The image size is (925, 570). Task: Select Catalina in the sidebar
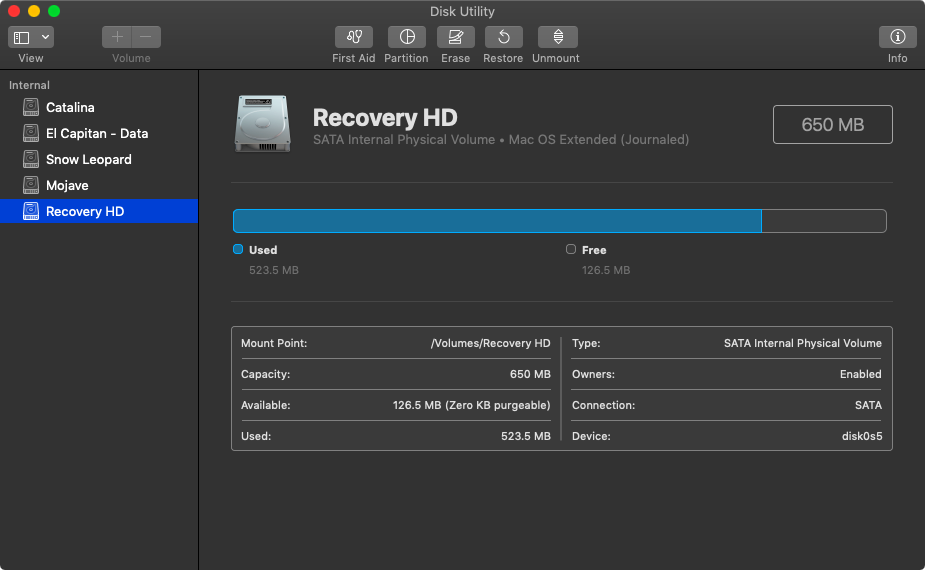(x=99, y=107)
